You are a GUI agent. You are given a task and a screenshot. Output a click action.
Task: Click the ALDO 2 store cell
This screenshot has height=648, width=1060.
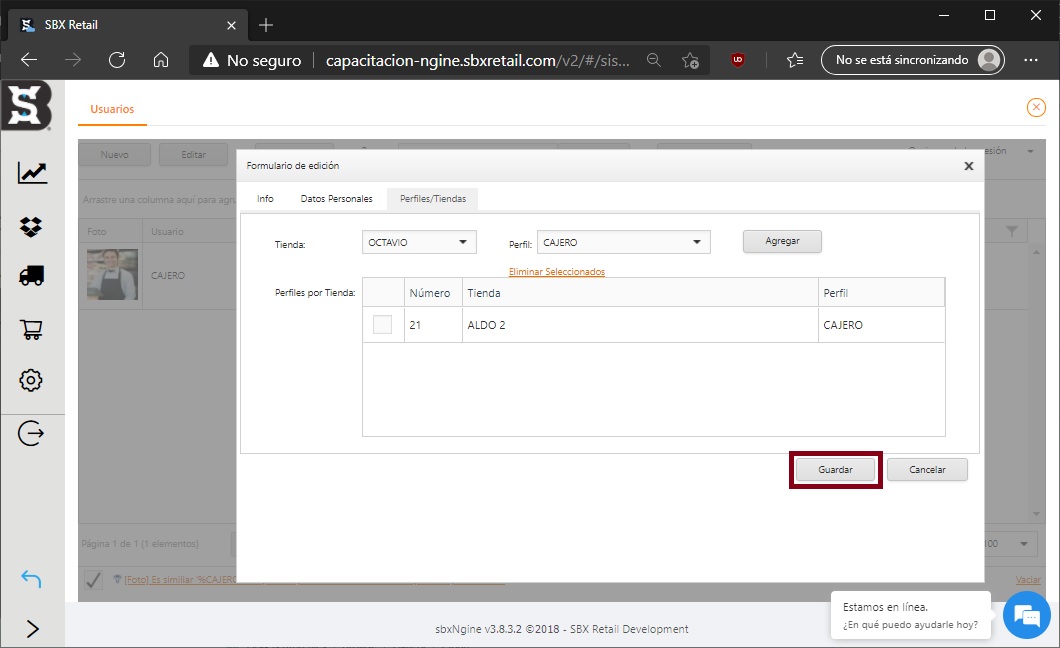coord(640,325)
